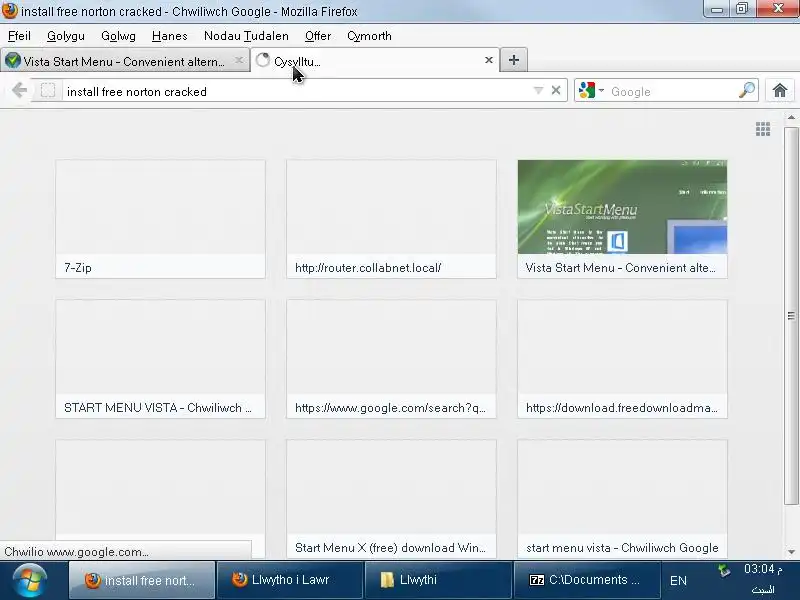
Task: Click the Firefox icon in title bar
Action: tap(9, 10)
